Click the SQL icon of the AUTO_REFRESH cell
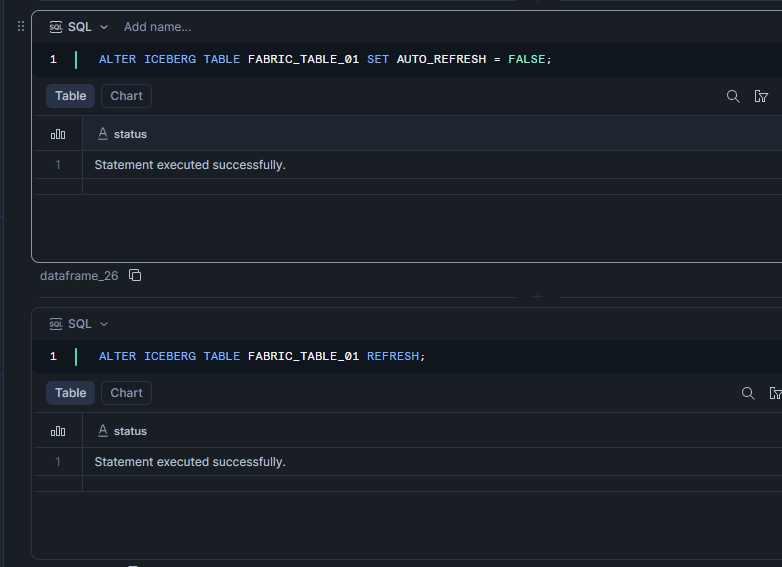Image resolution: width=782 pixels, height=567 pixels. coord(56,27)
